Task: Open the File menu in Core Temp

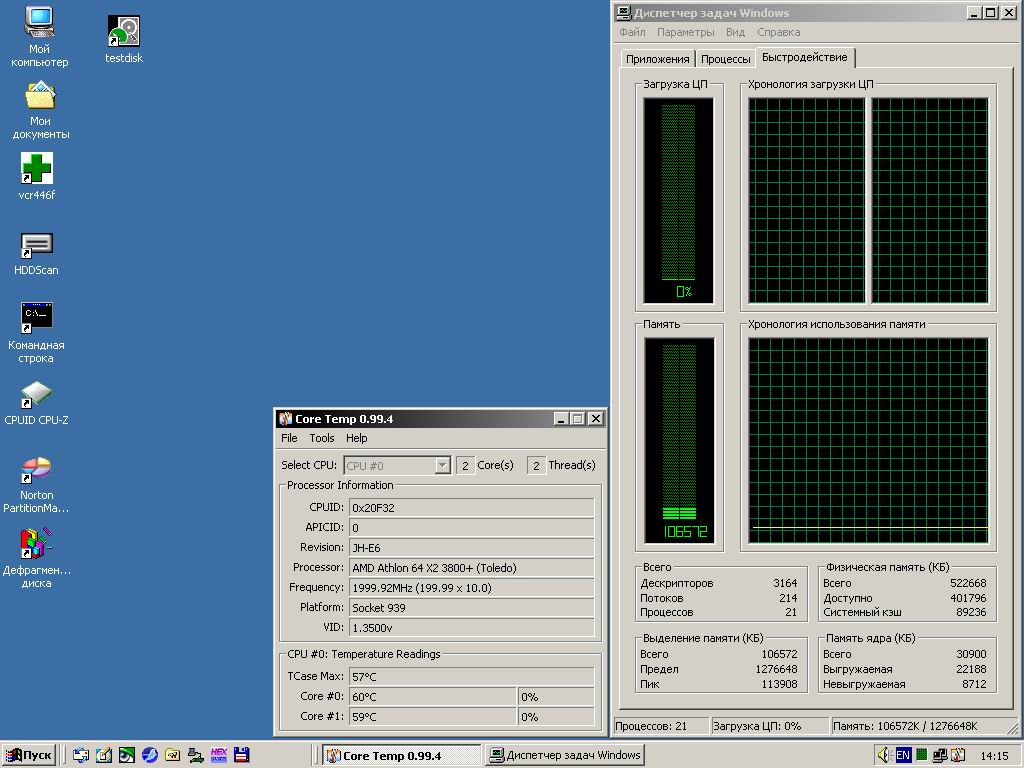Action: click(x=289, y=438)
